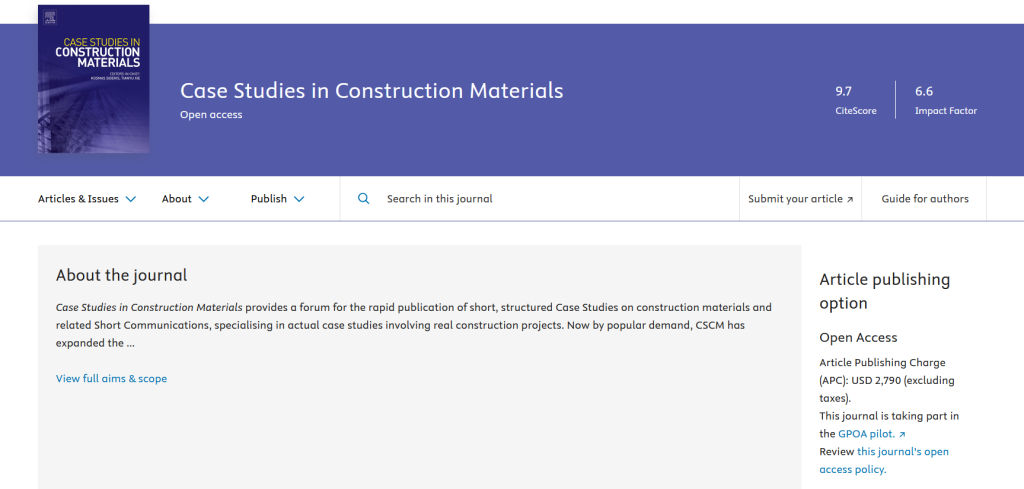The image size is (1024, 489).
Task: Expand the chevron next to Publish
Action: pyautogui.click(x=299, y=199)
